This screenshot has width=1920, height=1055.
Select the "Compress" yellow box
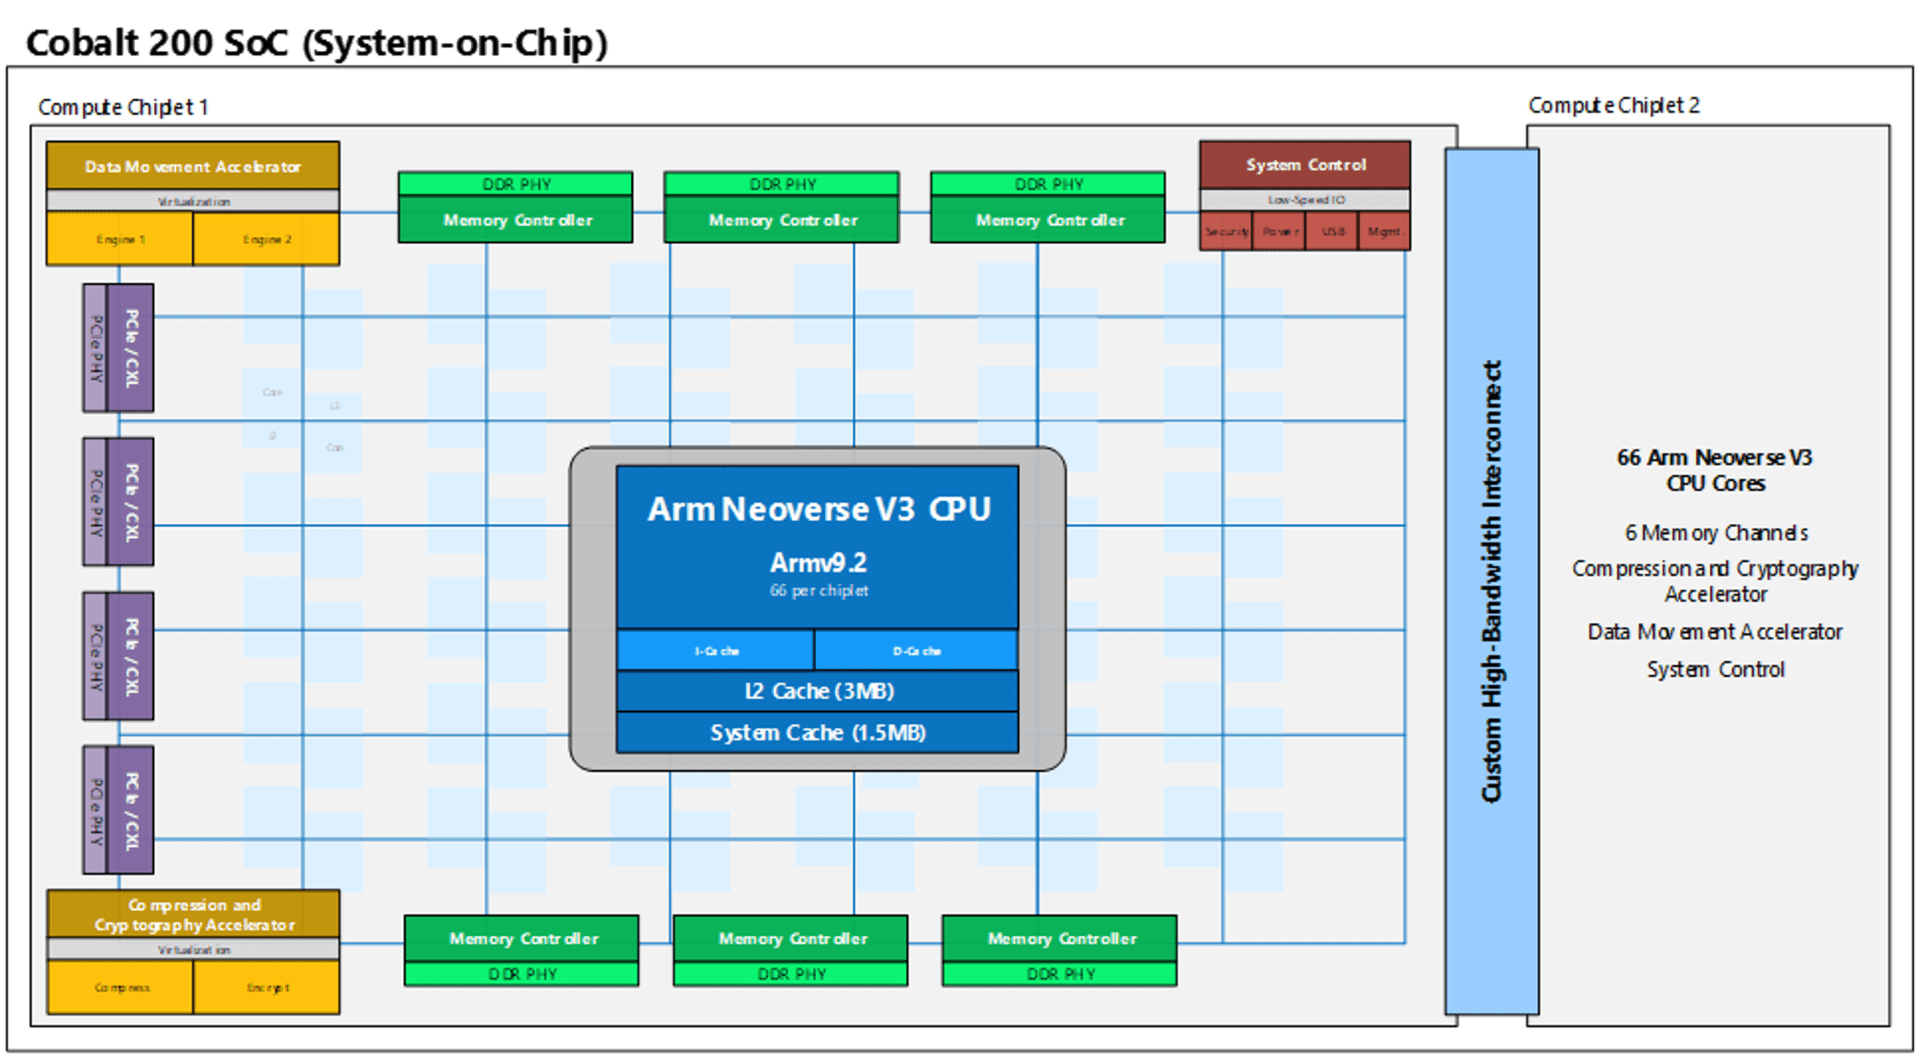[x=120, y=987]
